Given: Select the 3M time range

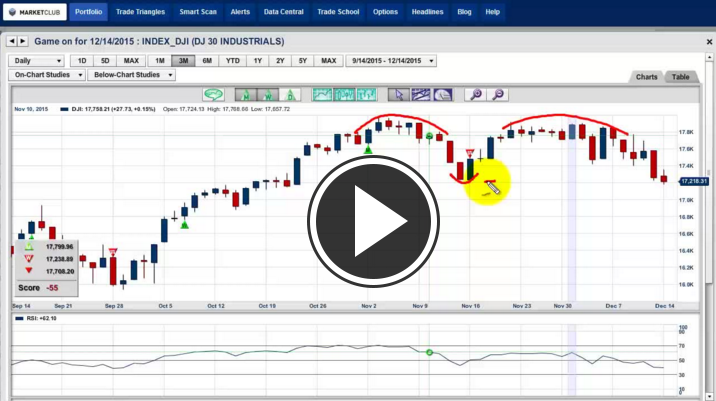Looking at the screenshot, I should point(184,61).
